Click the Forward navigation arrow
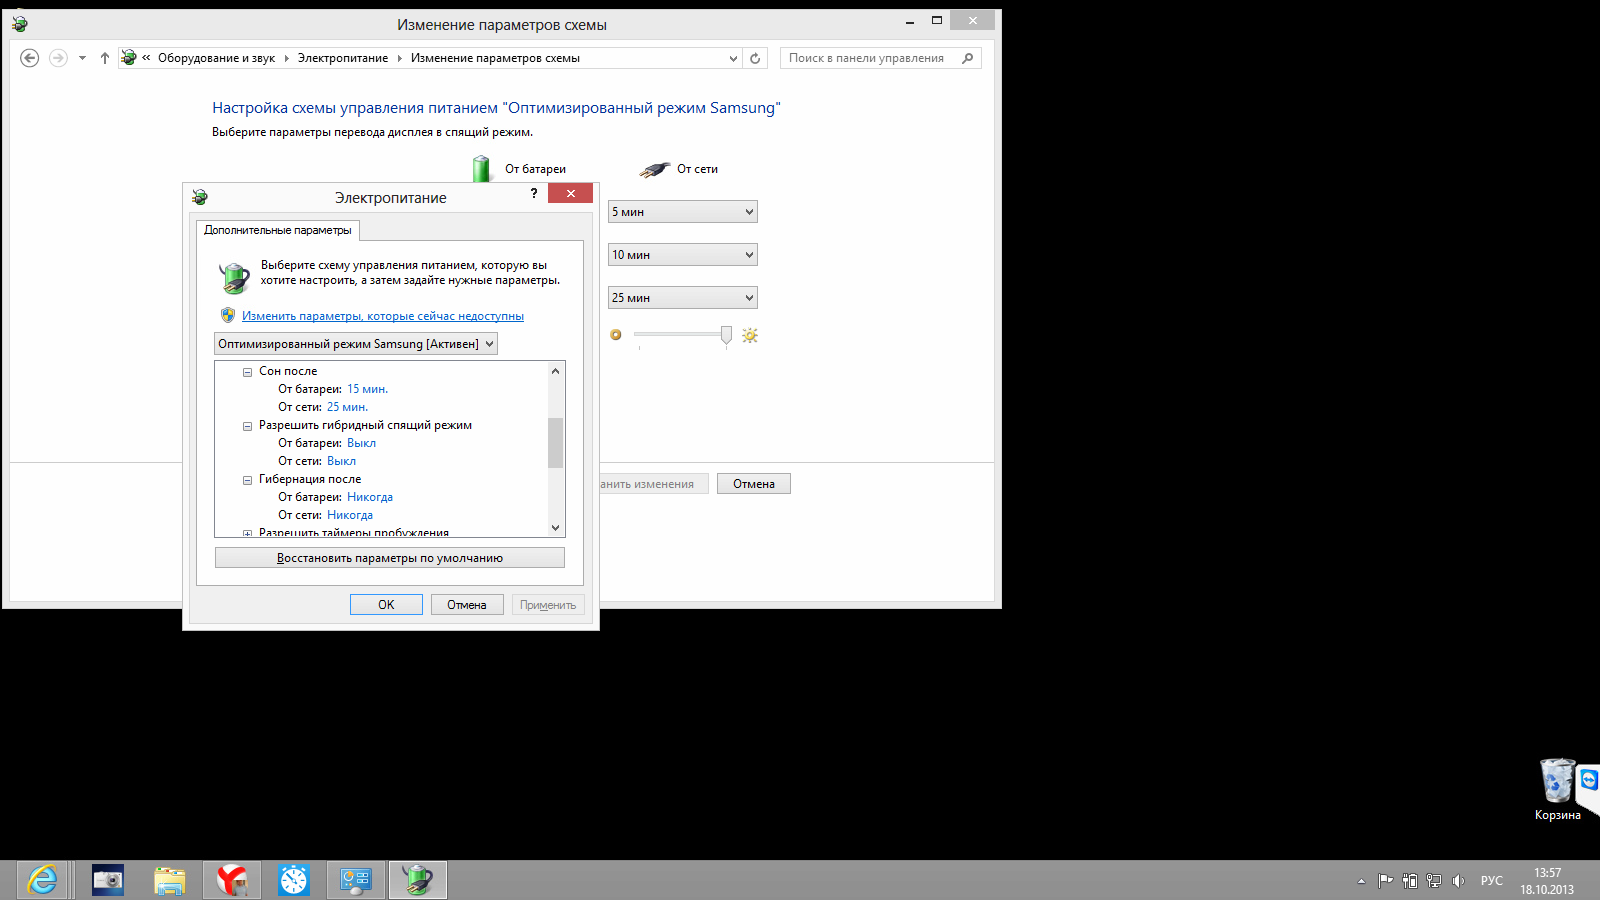Image resolution: width=1600 pixels, height=900 pixels. point(58,58)
